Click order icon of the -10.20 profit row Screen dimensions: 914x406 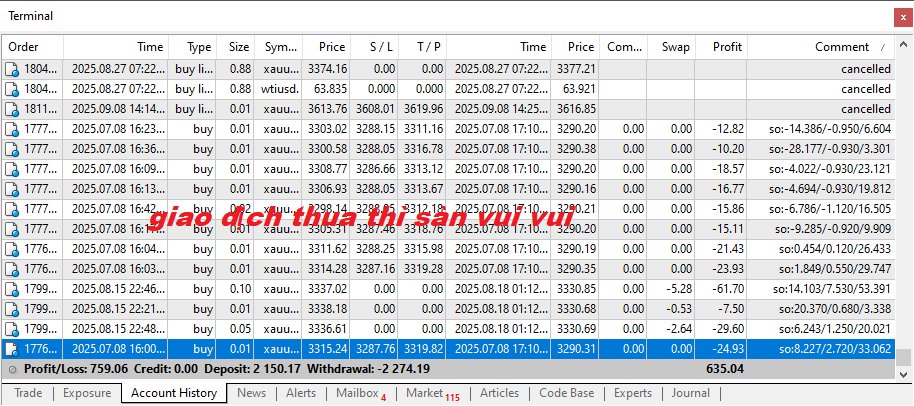pyautogui.click(x=12, y=149)
